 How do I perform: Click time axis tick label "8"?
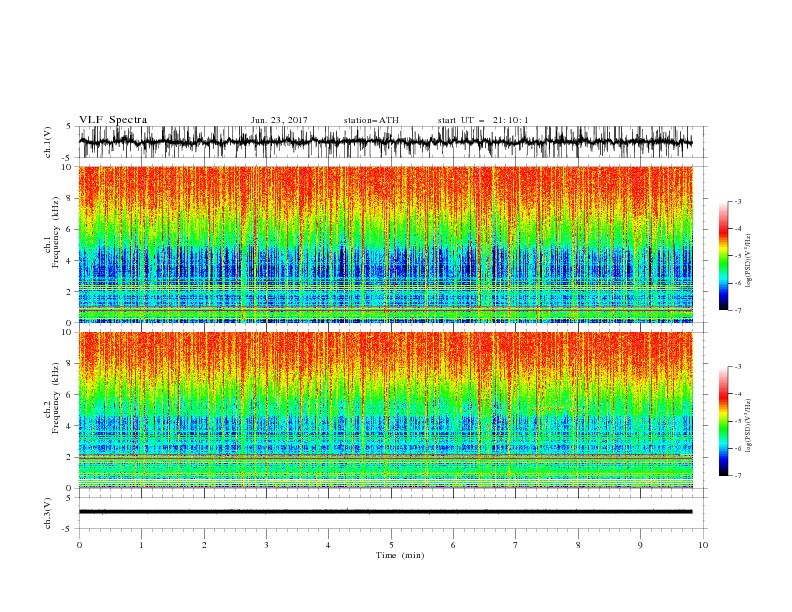coord(578,545)
